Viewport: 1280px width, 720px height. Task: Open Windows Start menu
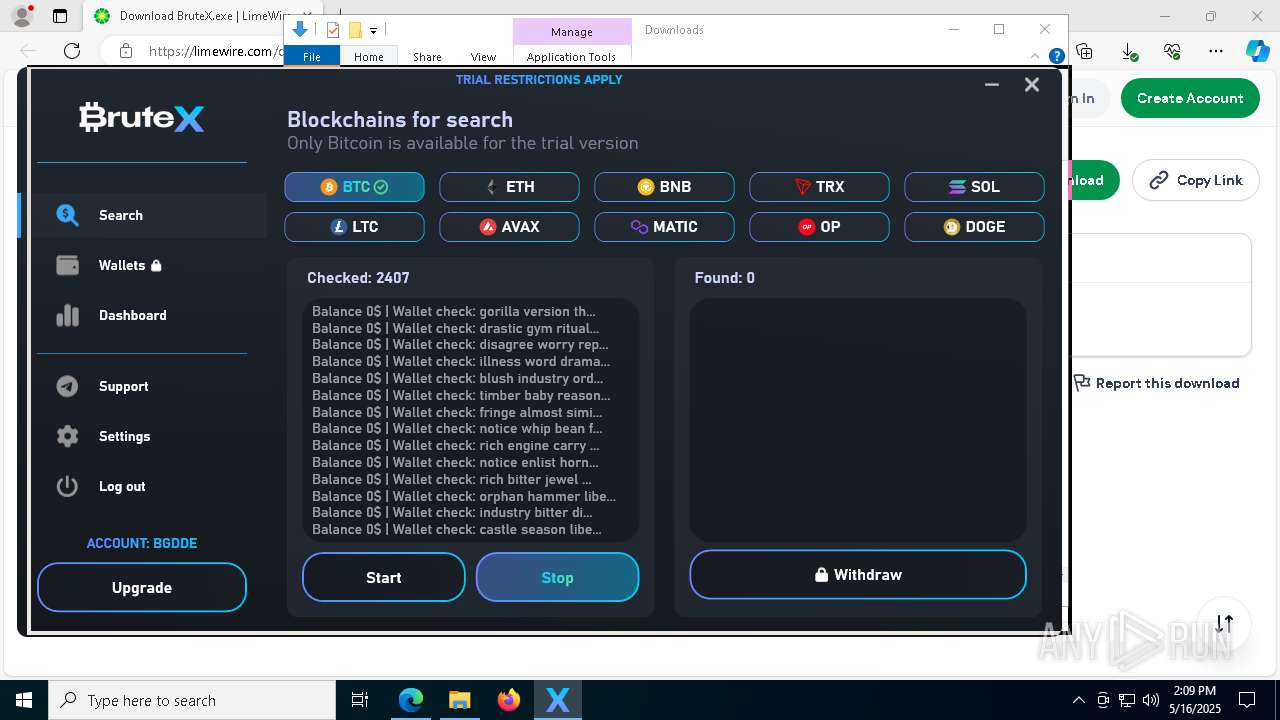click(x=24, y=700)
